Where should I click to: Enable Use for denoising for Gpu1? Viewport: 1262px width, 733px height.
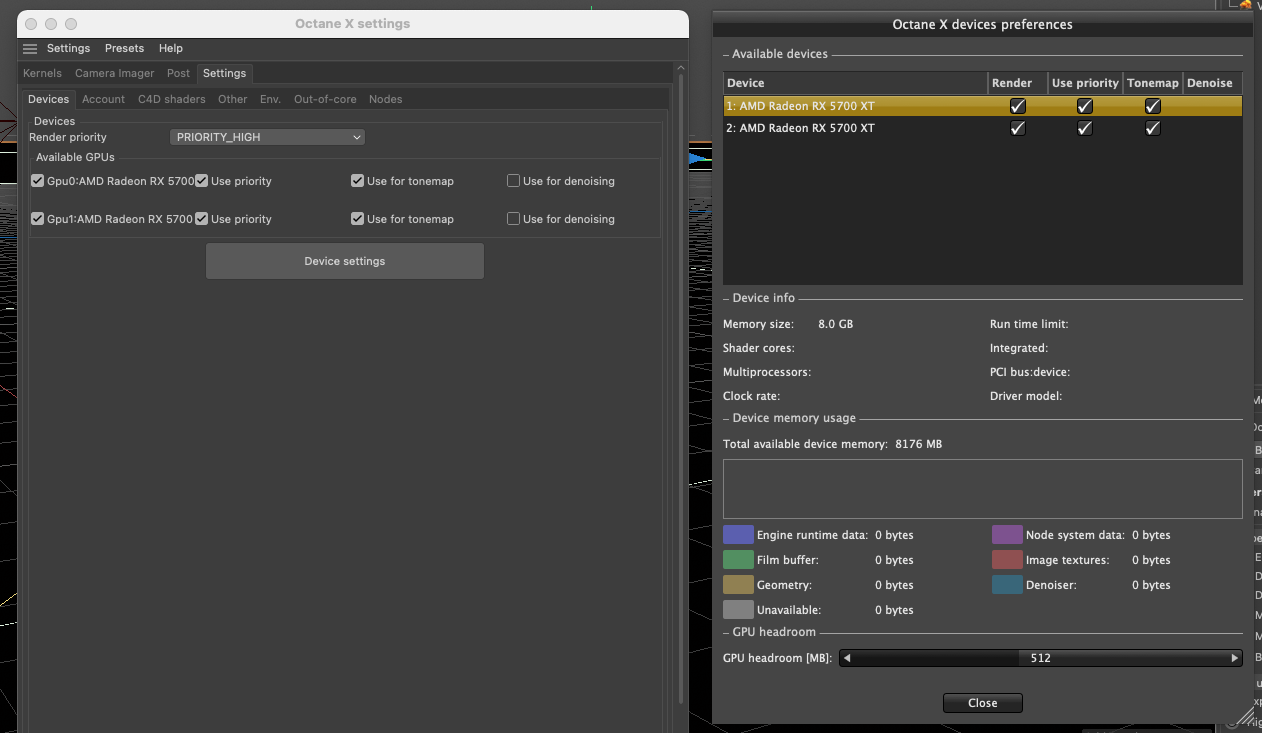coord(513,219)
